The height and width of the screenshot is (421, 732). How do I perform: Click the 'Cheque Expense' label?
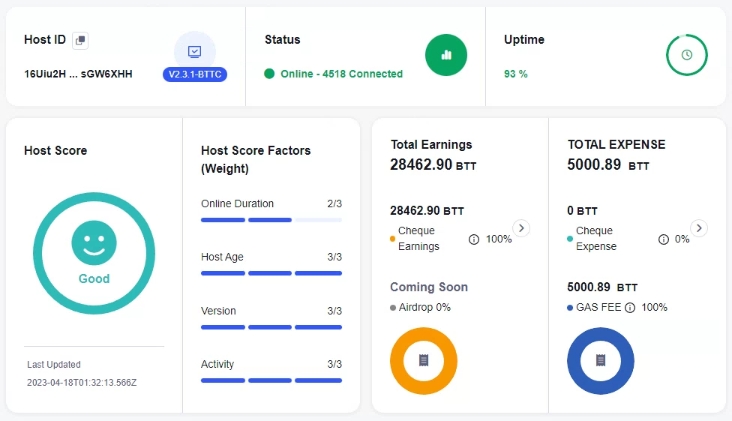click(596, 239)
